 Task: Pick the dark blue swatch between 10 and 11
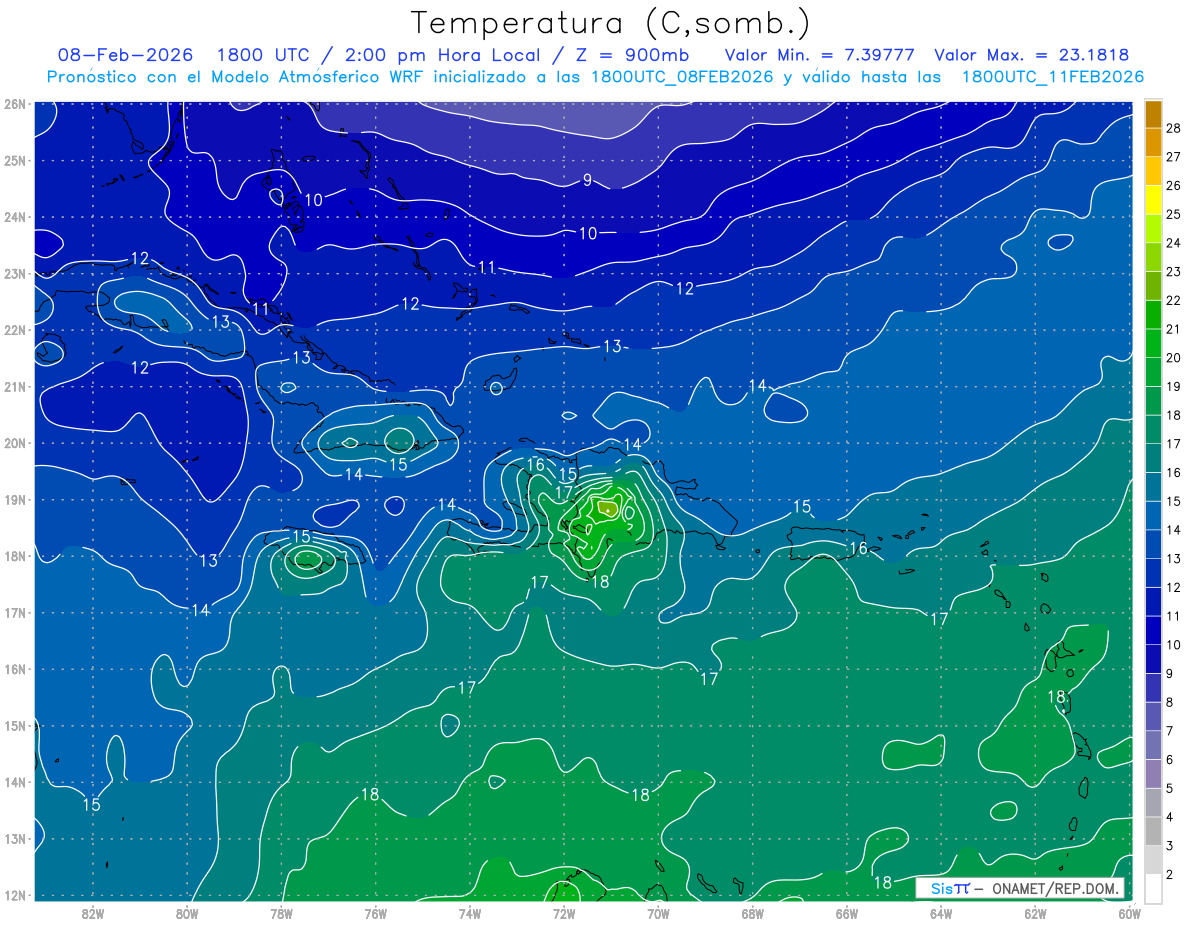[1153, 630]
